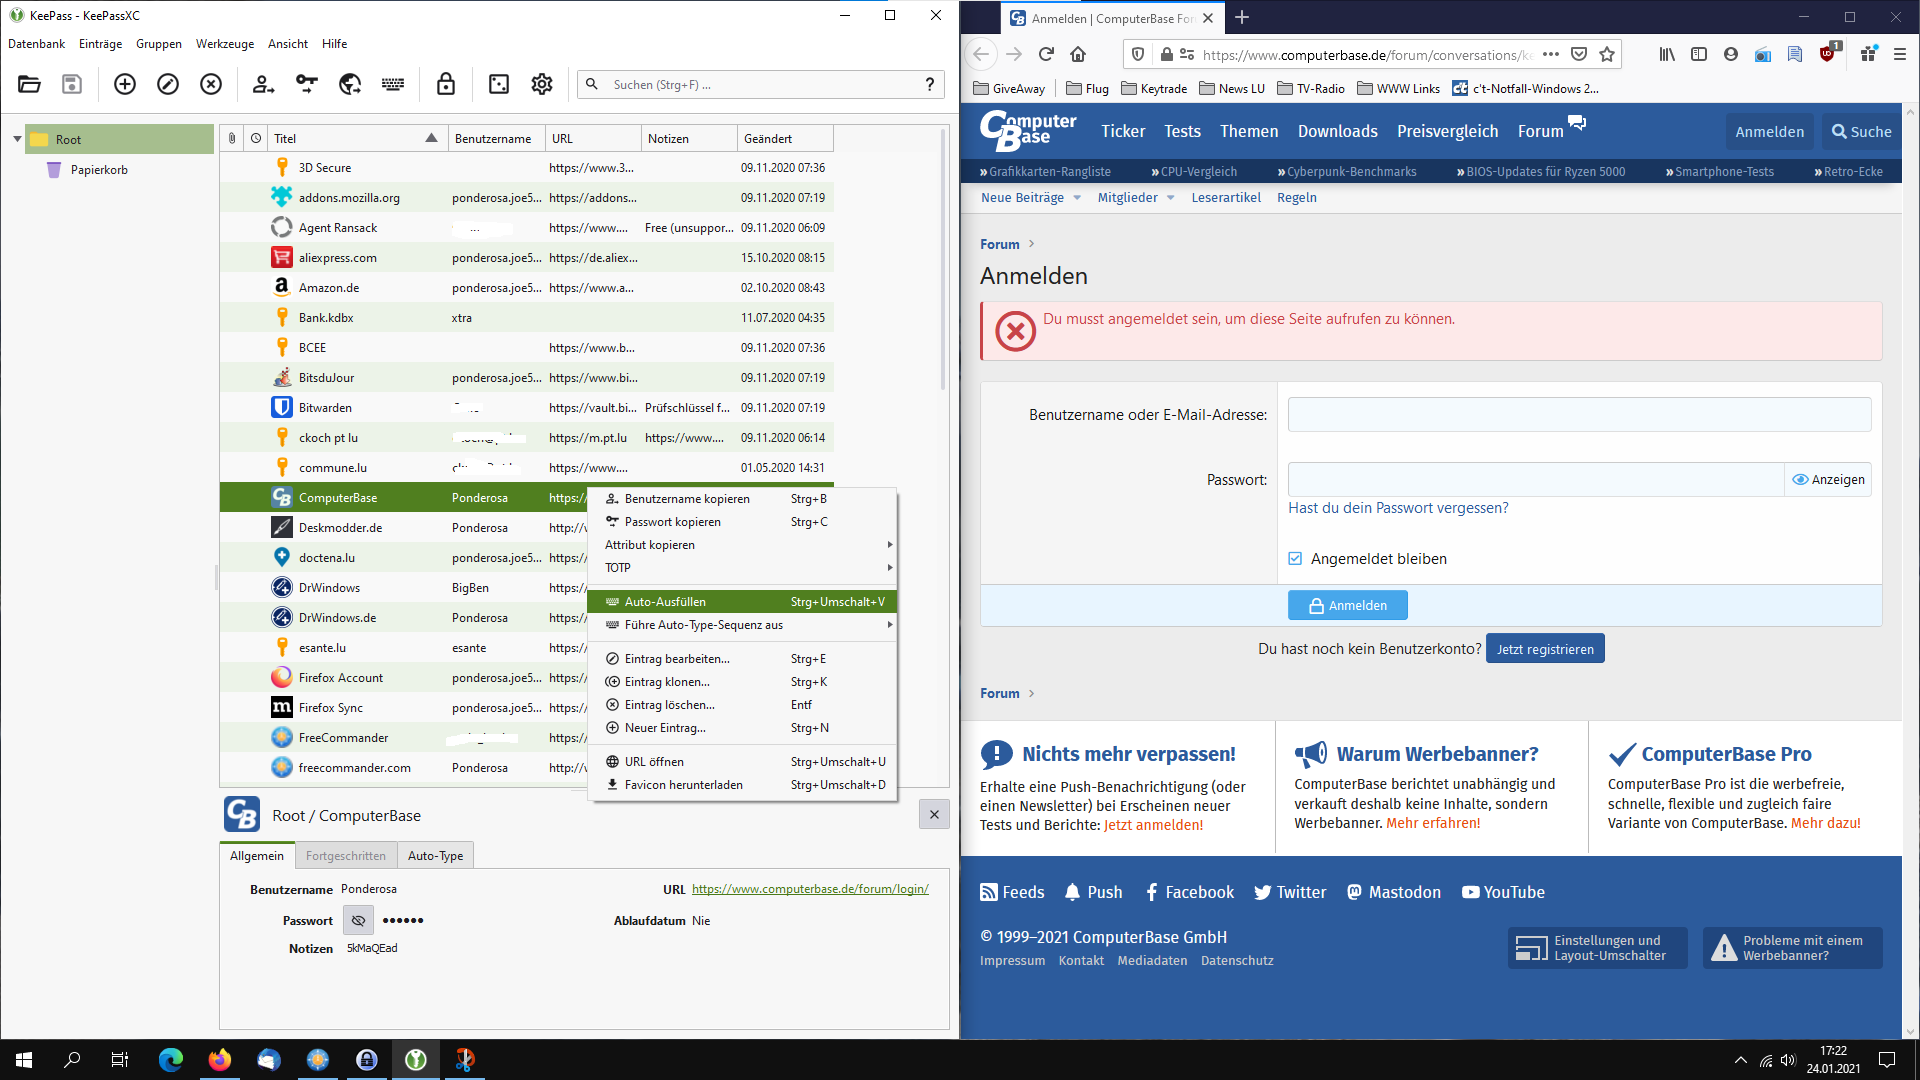Click the entry list vertical scrollbar
This screenshot has width=1920, height=1080.
click(x=942, y=260)
